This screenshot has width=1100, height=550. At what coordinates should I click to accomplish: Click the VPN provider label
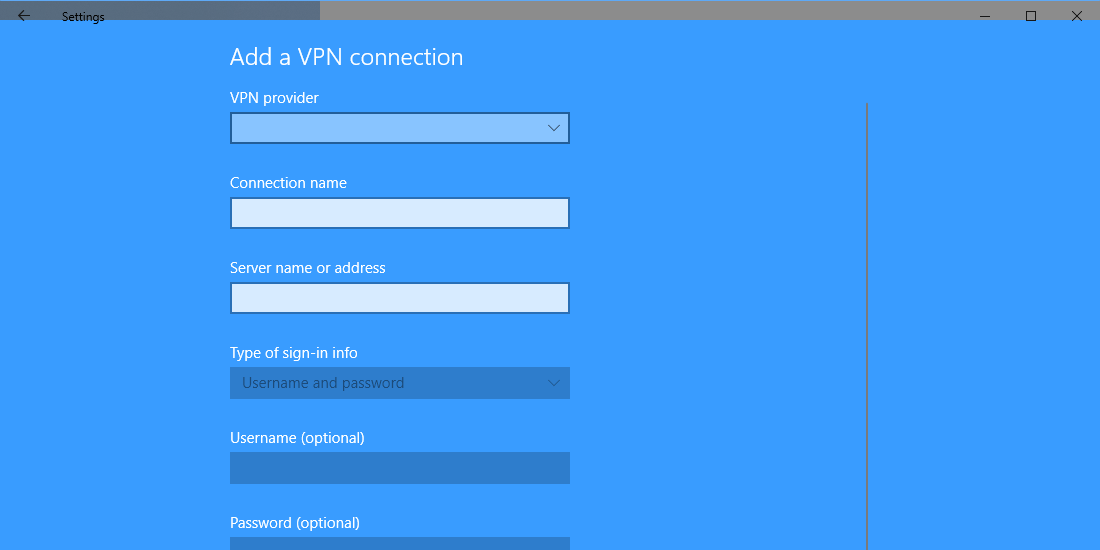click(274, 98)
